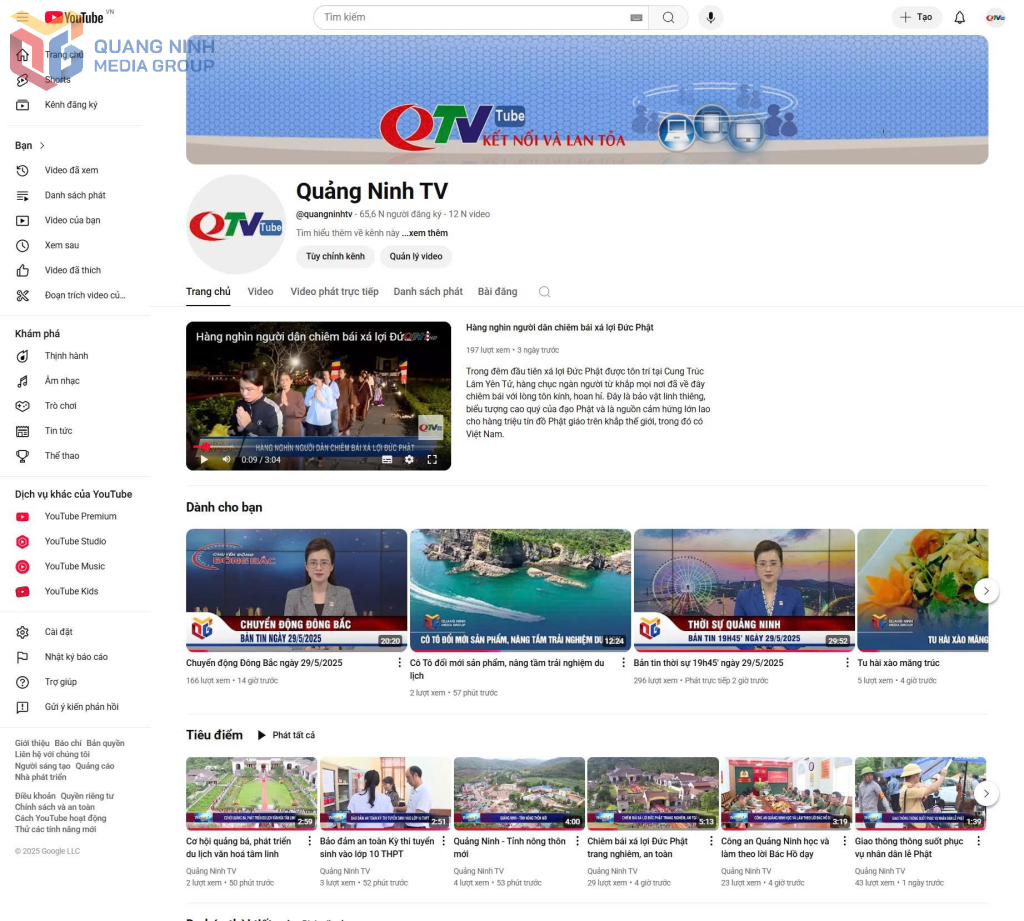Open options for Chiêm bái xá lợi trang nghiêm video
1024x921 pixels.
coord(711,841)
